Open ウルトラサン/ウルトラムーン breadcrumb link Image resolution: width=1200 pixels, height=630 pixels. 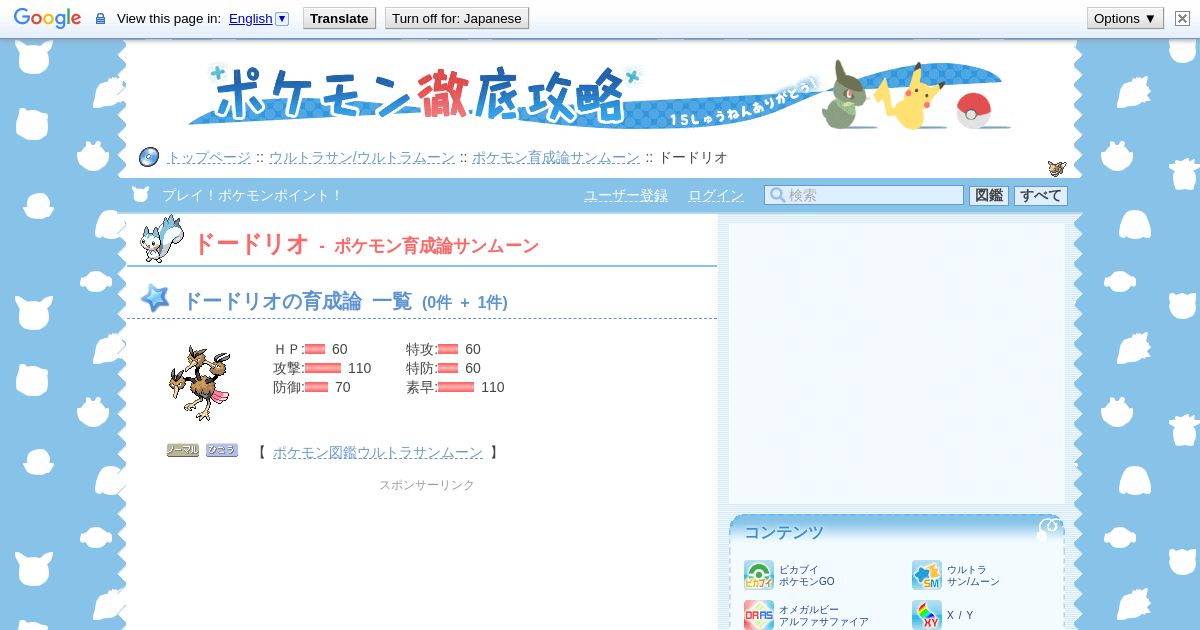pyautogui.click(x=361, y=158)
